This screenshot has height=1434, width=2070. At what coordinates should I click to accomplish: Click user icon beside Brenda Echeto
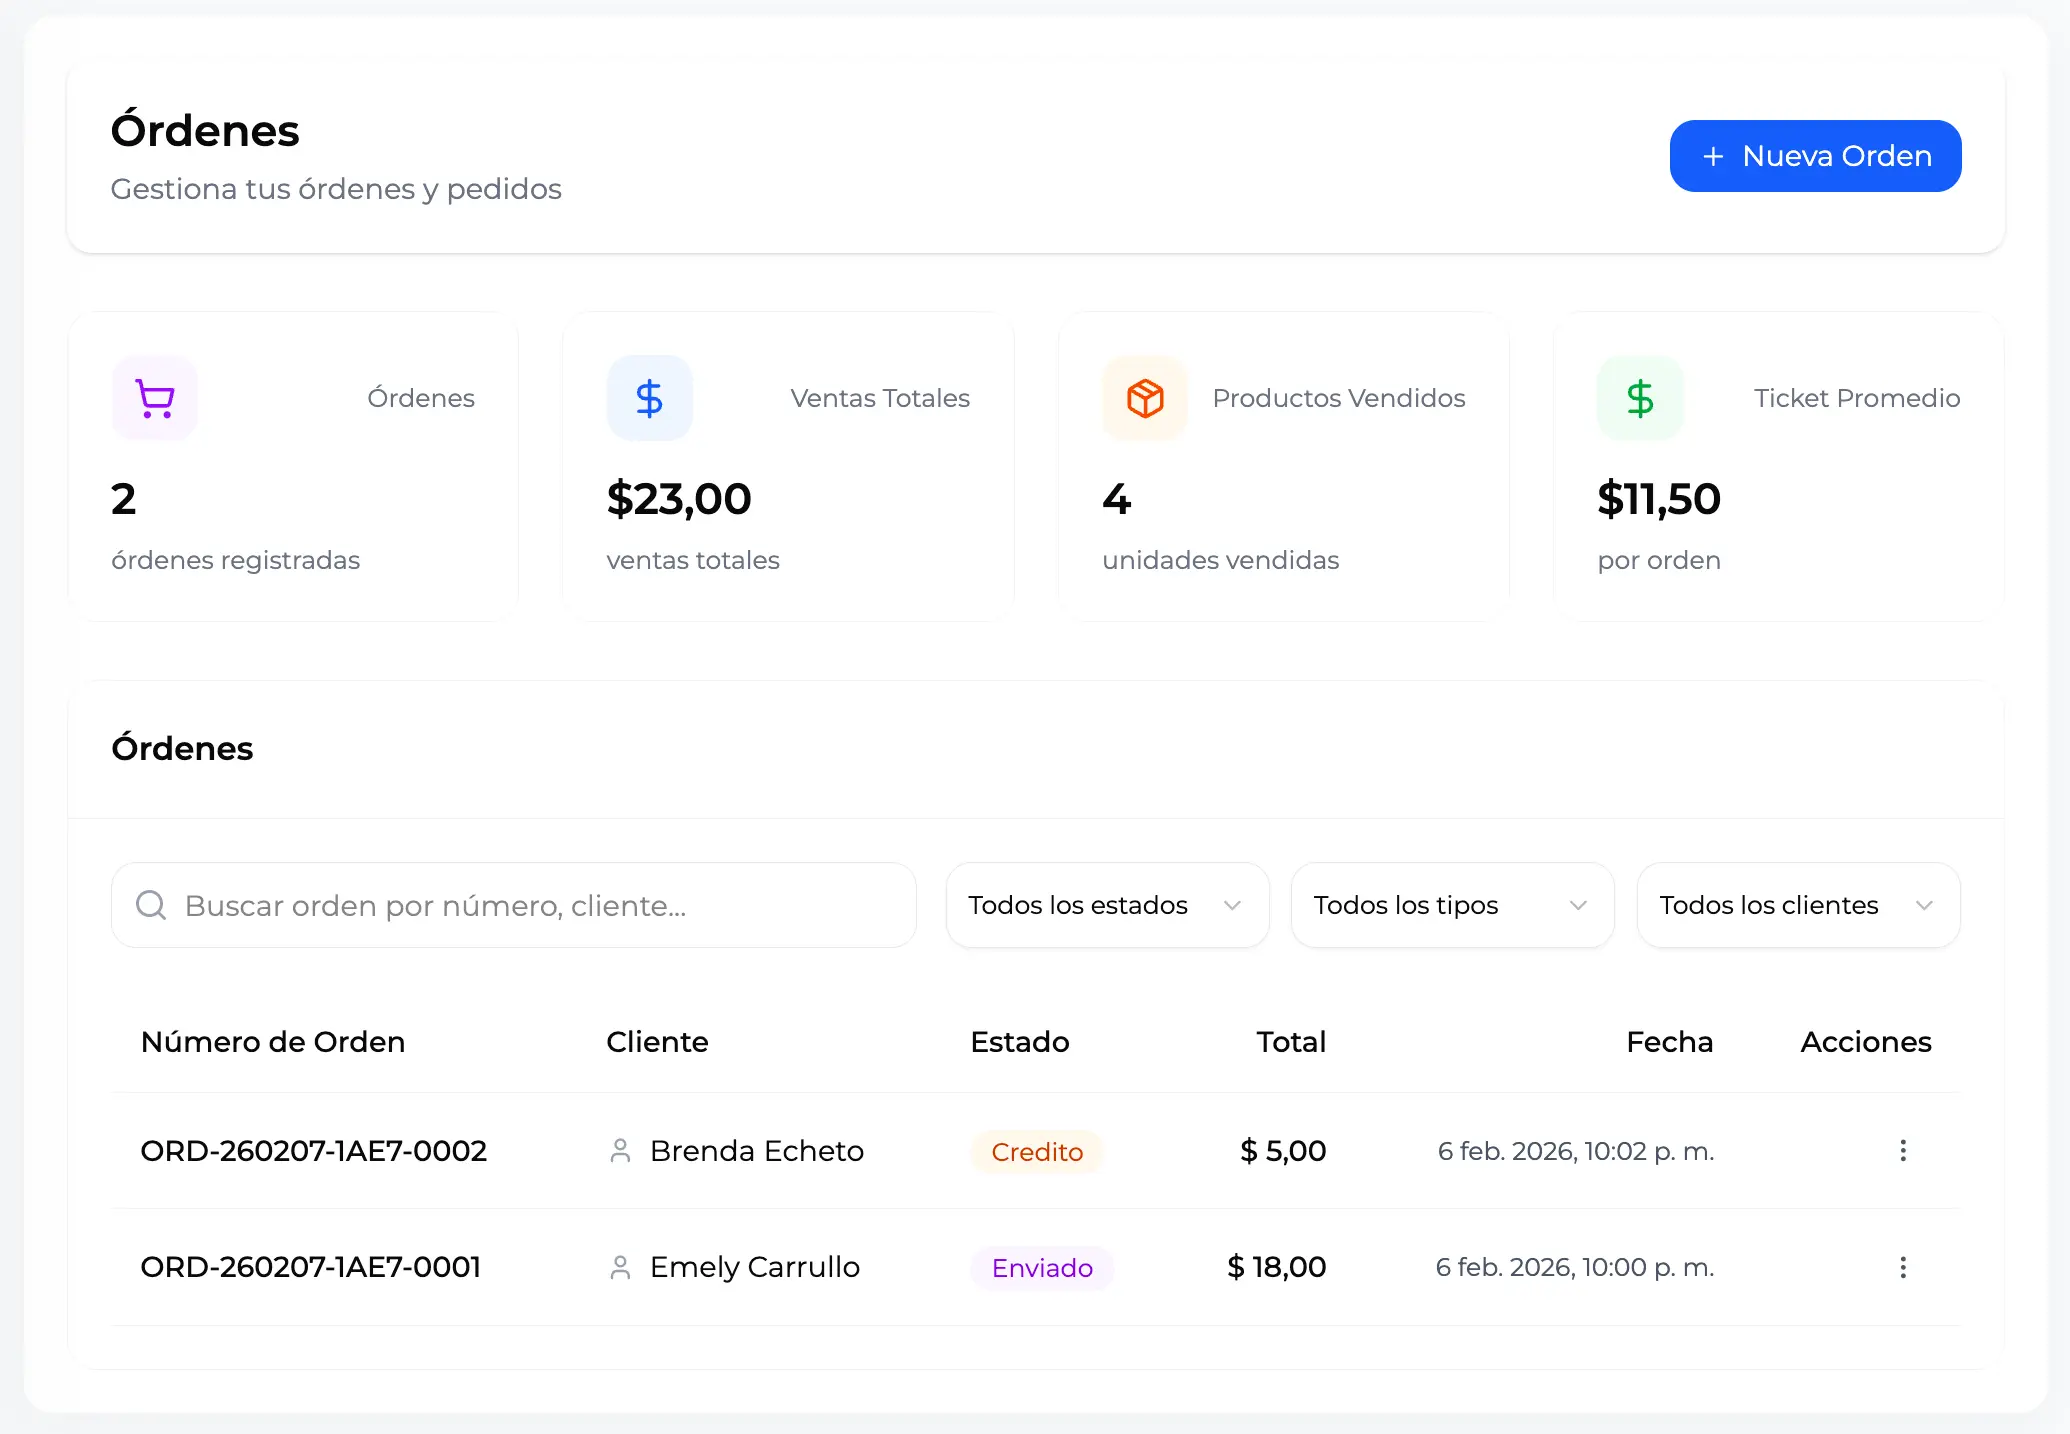pos(620,1151)
